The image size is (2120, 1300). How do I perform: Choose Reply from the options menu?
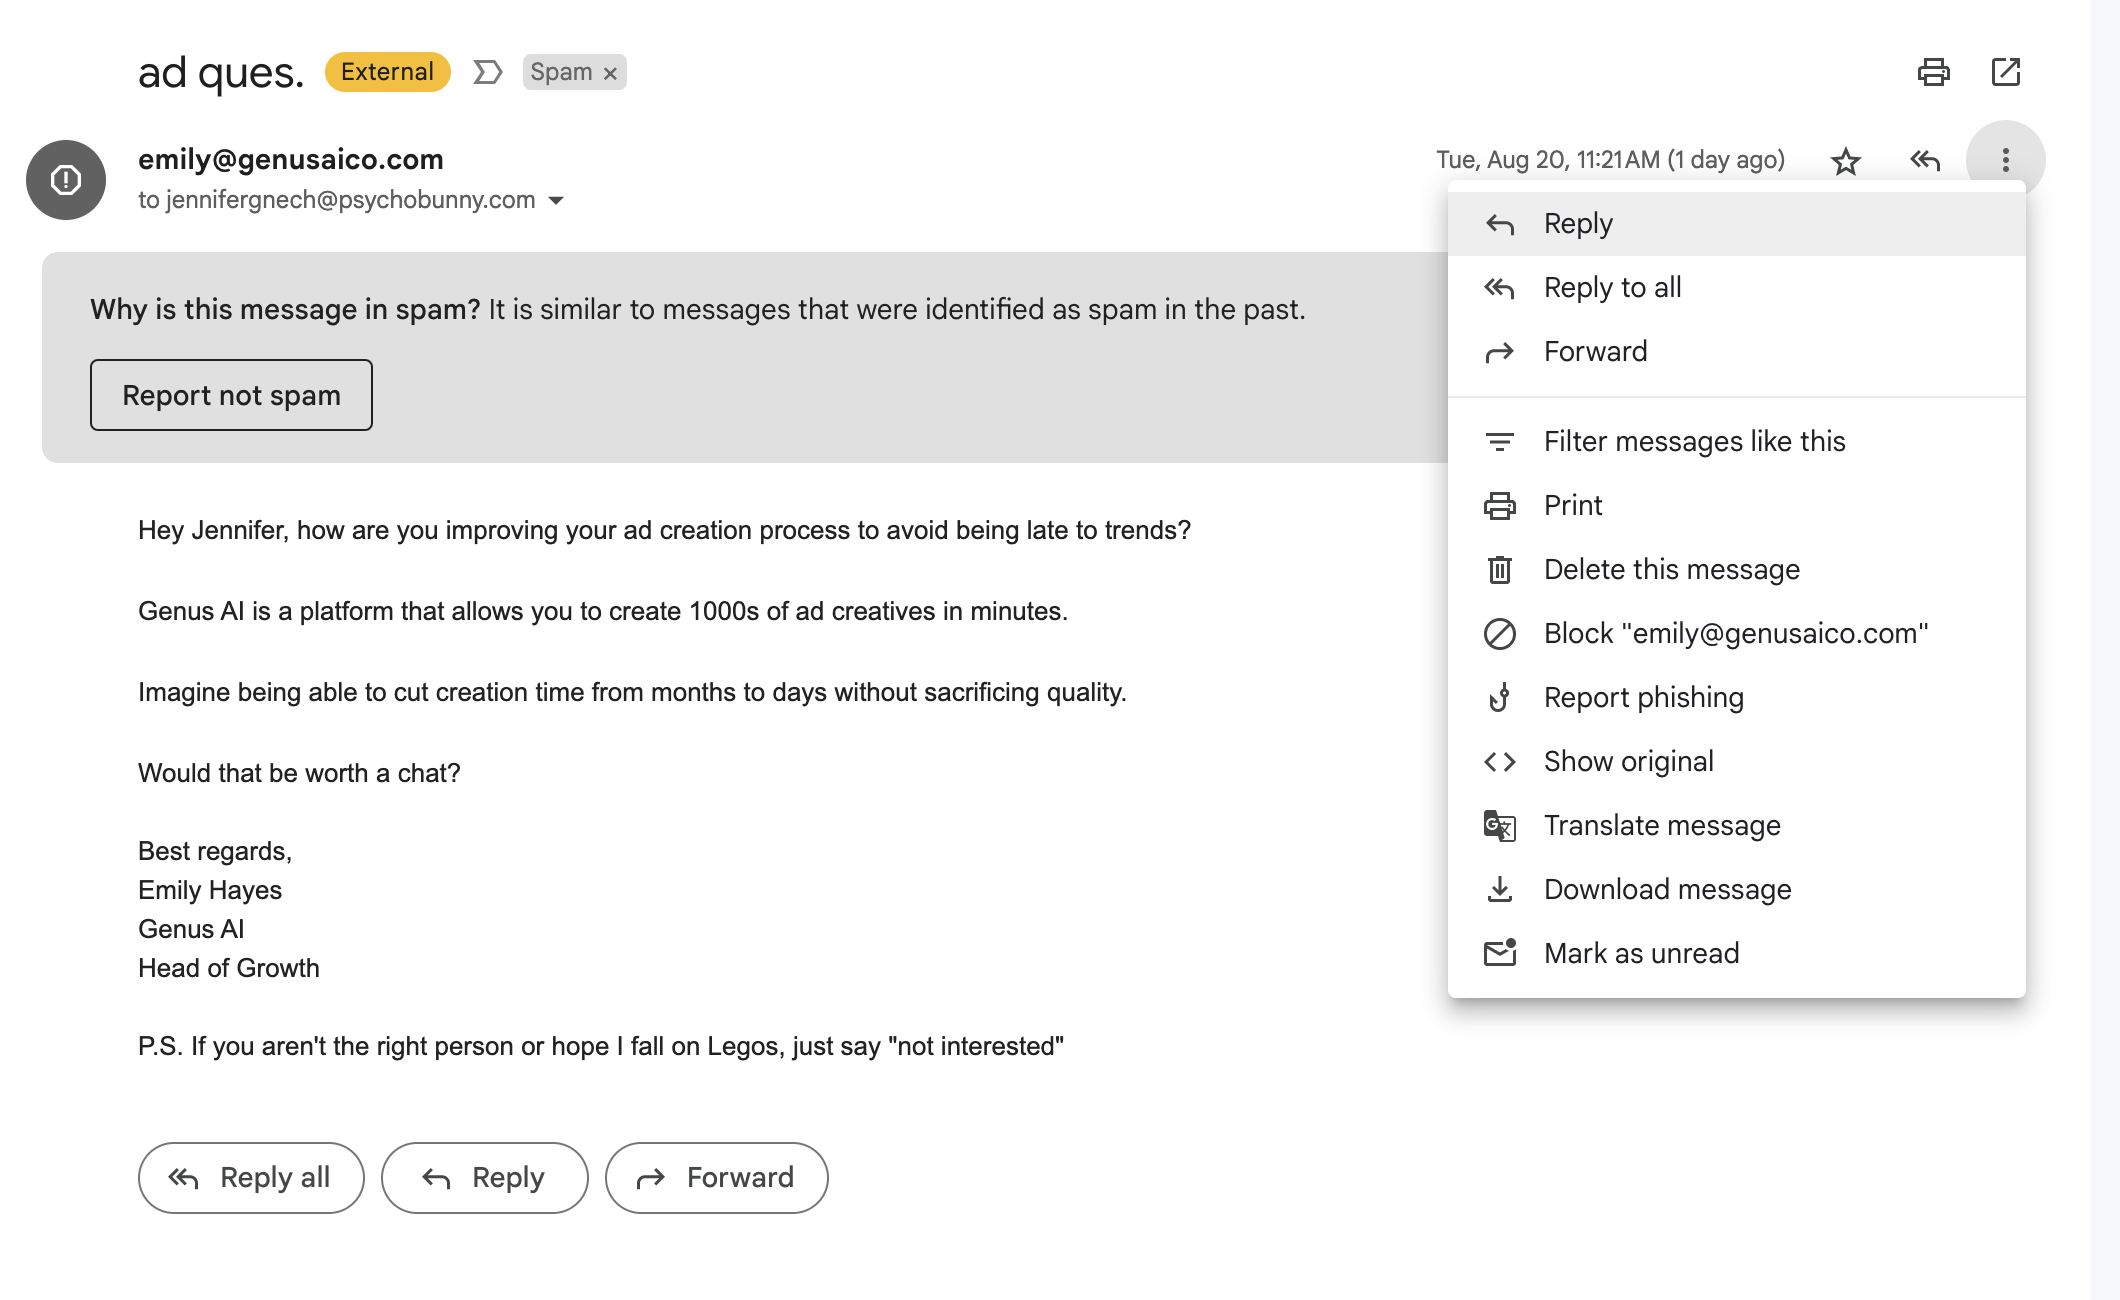[1578, 224]
